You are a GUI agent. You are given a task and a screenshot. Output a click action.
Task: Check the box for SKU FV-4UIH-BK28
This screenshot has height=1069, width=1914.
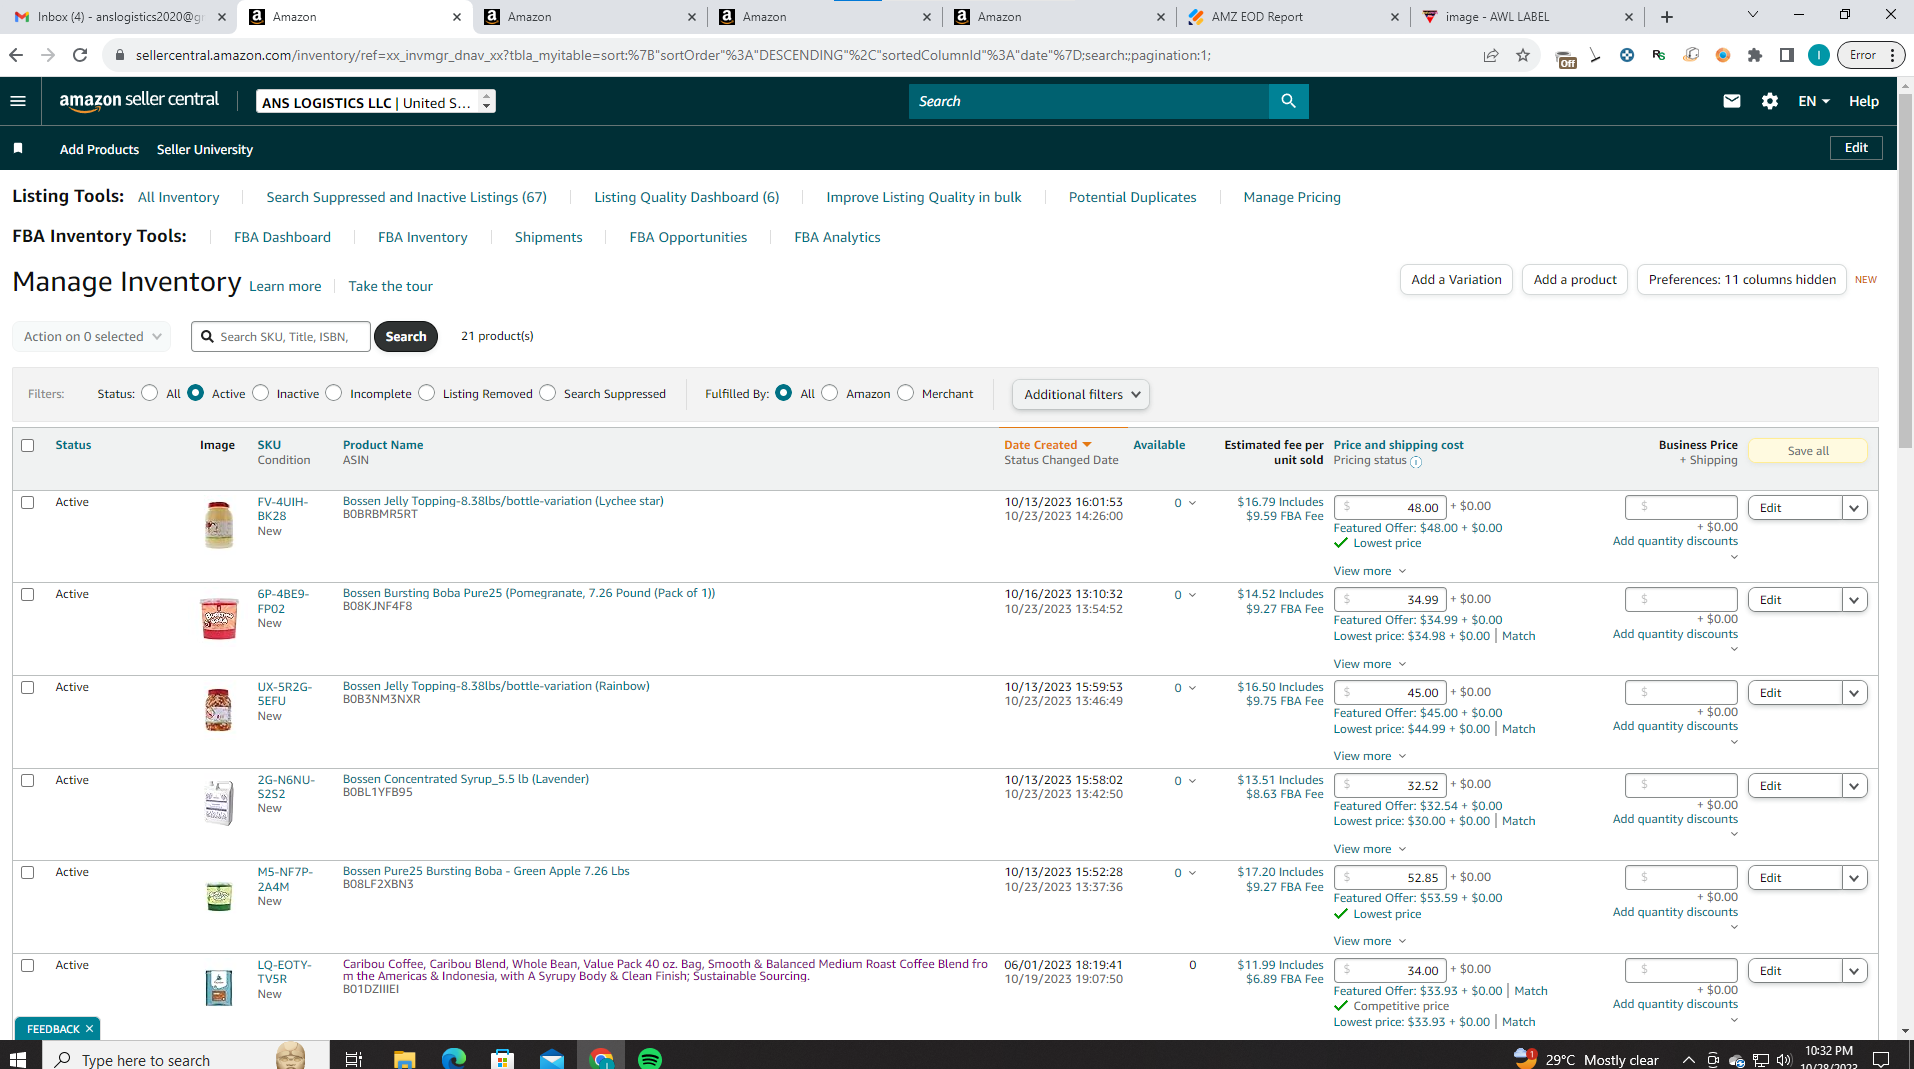(28, 502)
